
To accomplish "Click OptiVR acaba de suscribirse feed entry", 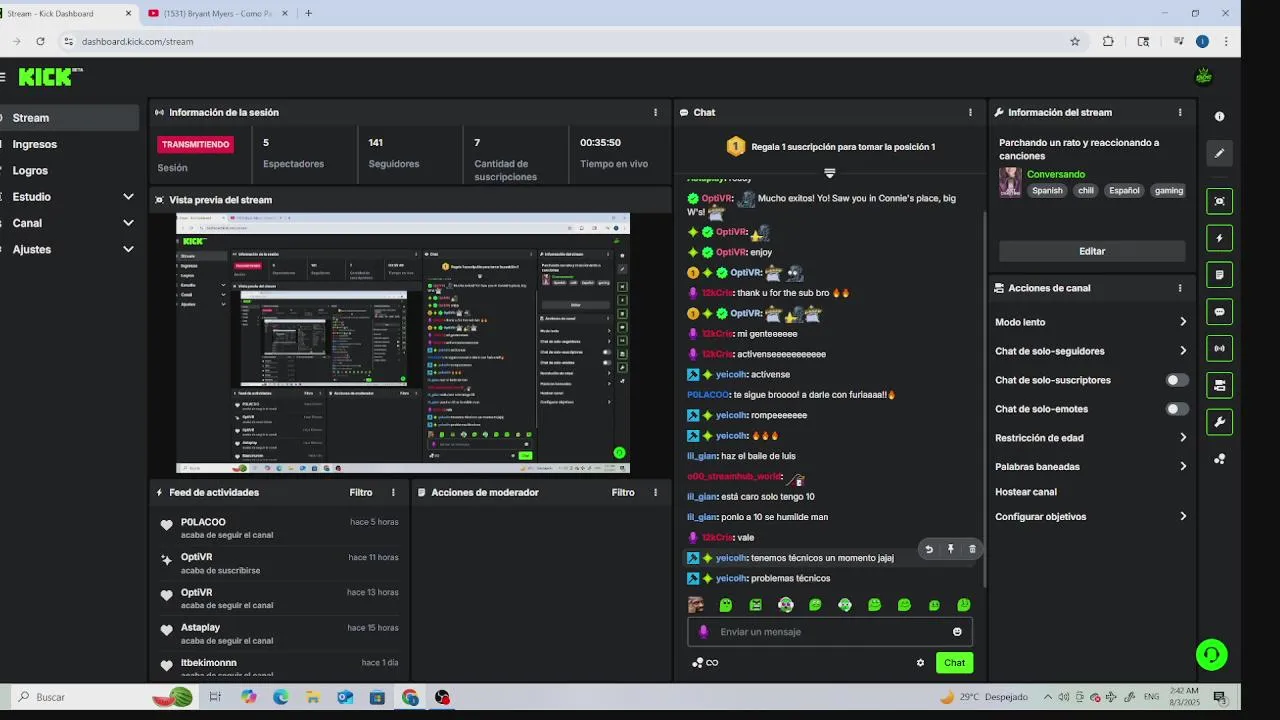I will [280, 563].
